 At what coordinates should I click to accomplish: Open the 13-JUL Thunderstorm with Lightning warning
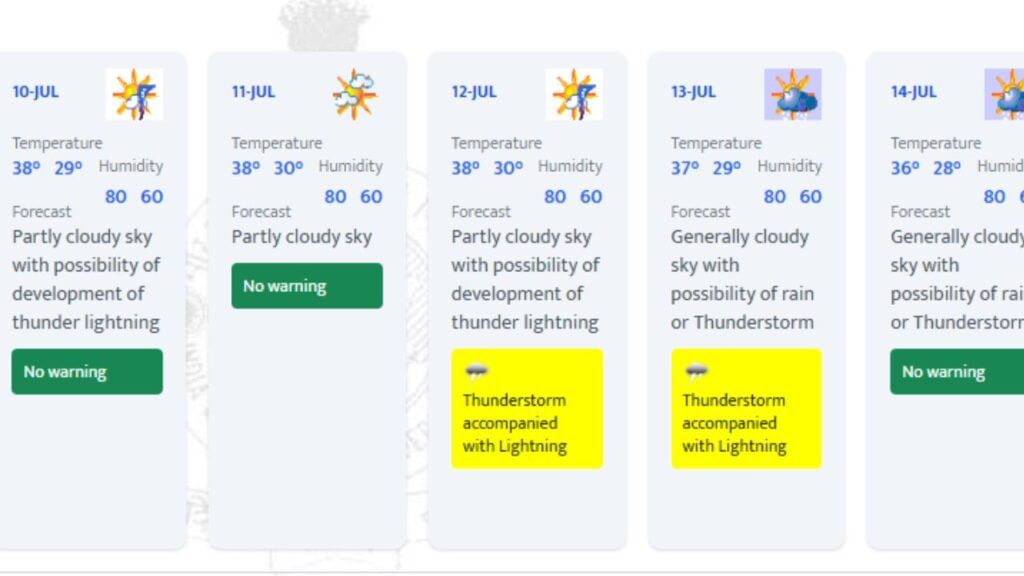click(746, 409)
